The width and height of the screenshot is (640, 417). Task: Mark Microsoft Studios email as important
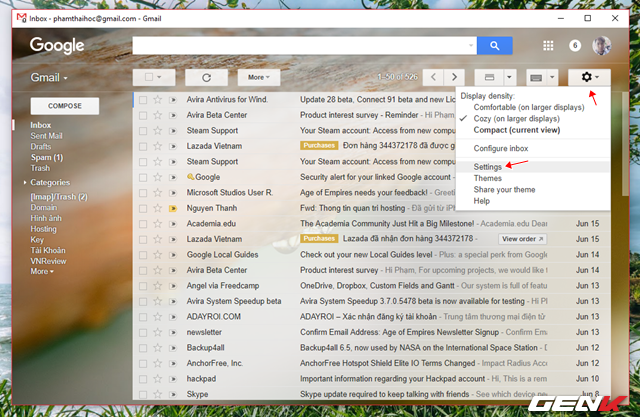(x=173, y=193)
